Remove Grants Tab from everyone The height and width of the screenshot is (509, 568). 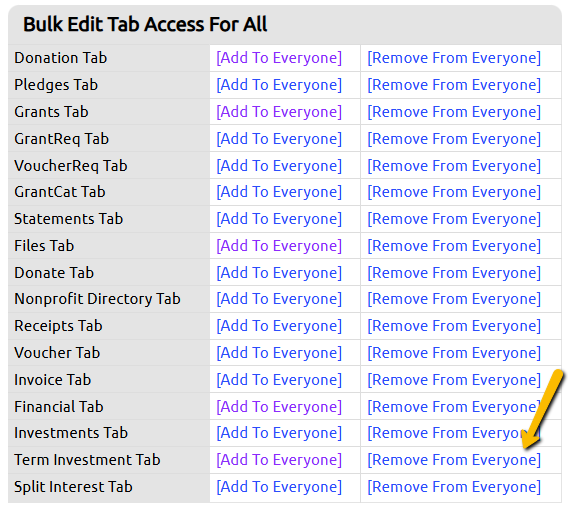pyautogui.click(x=454, y=112)
